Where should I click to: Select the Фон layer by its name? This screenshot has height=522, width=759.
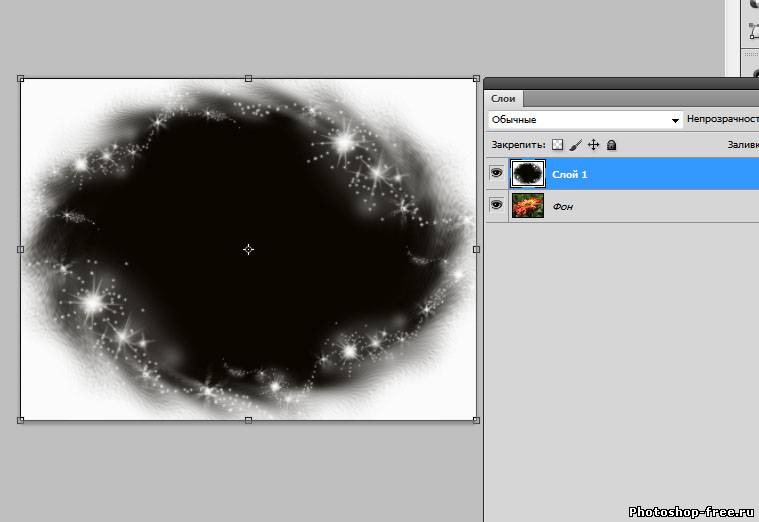563,207
